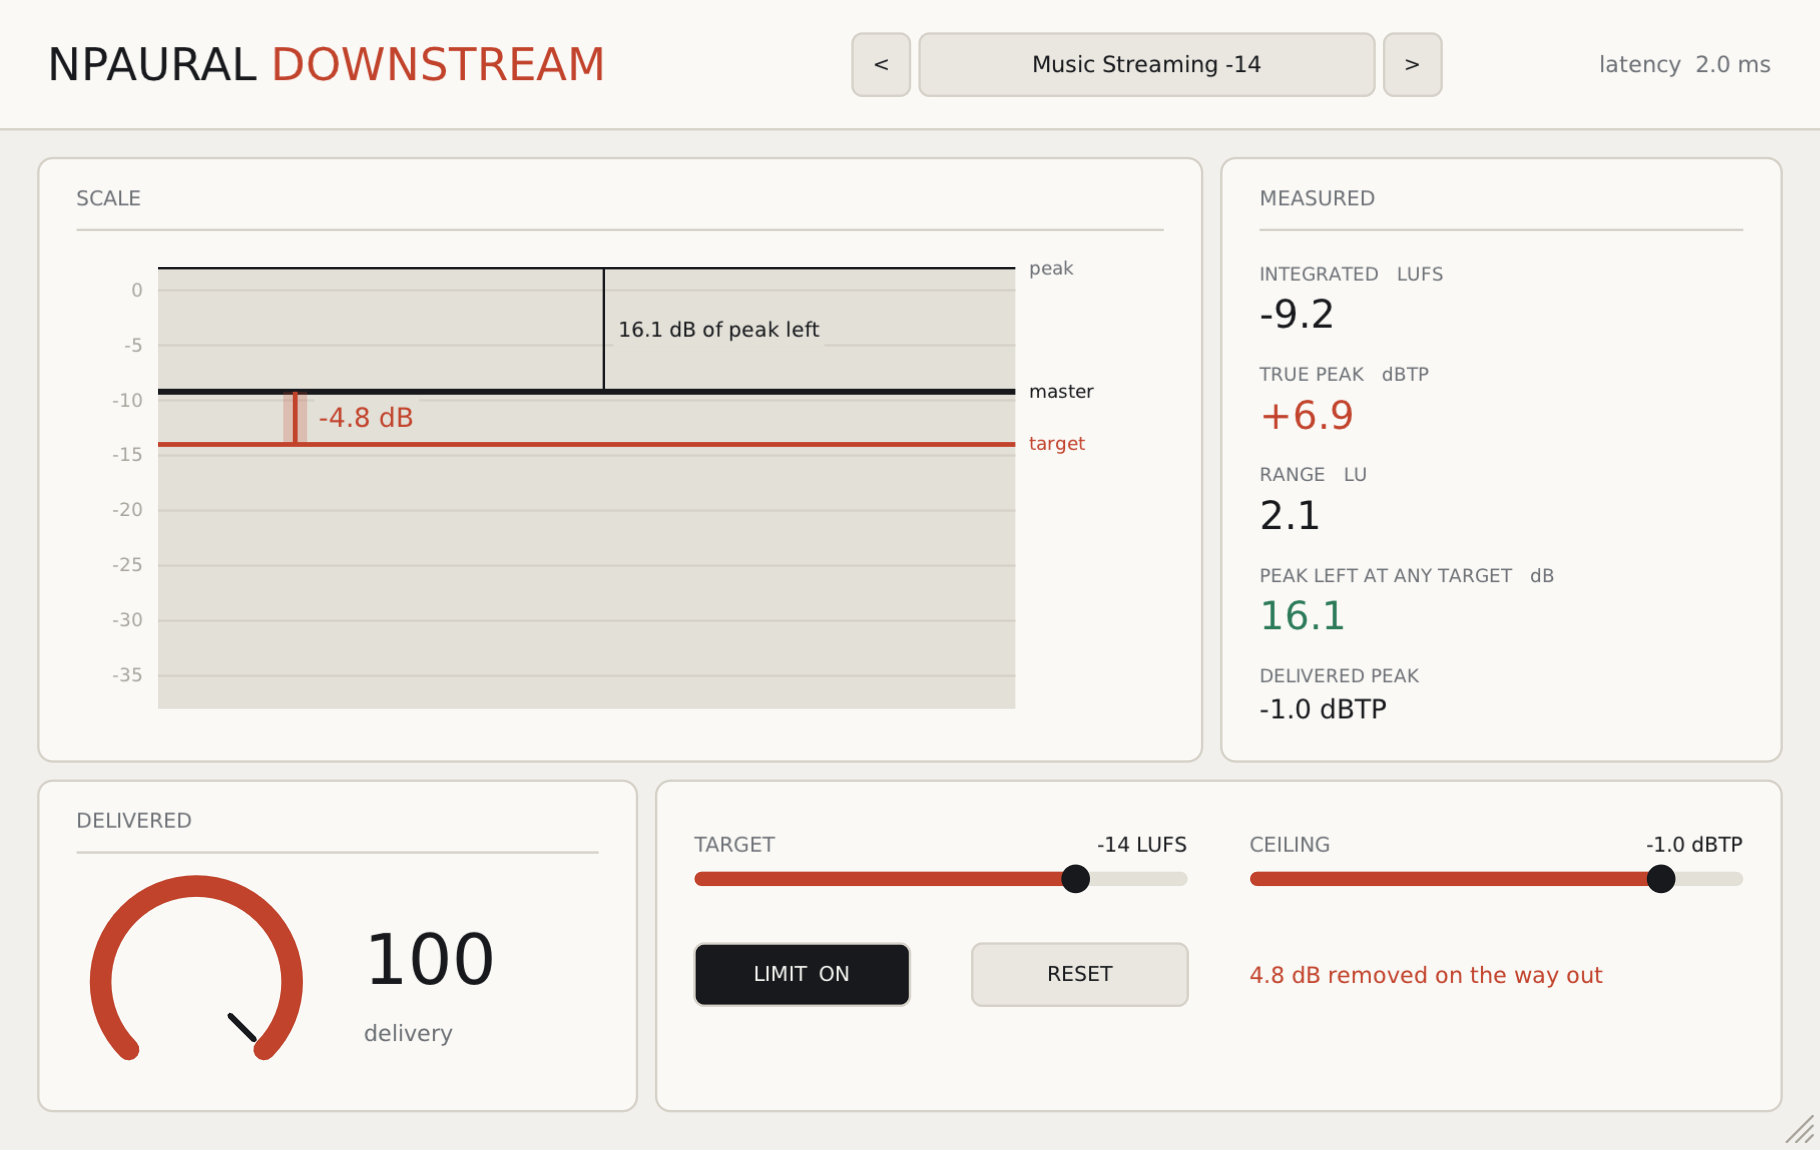
Task: Click the green peak left value 16.1
Action: pos(1302,616)
